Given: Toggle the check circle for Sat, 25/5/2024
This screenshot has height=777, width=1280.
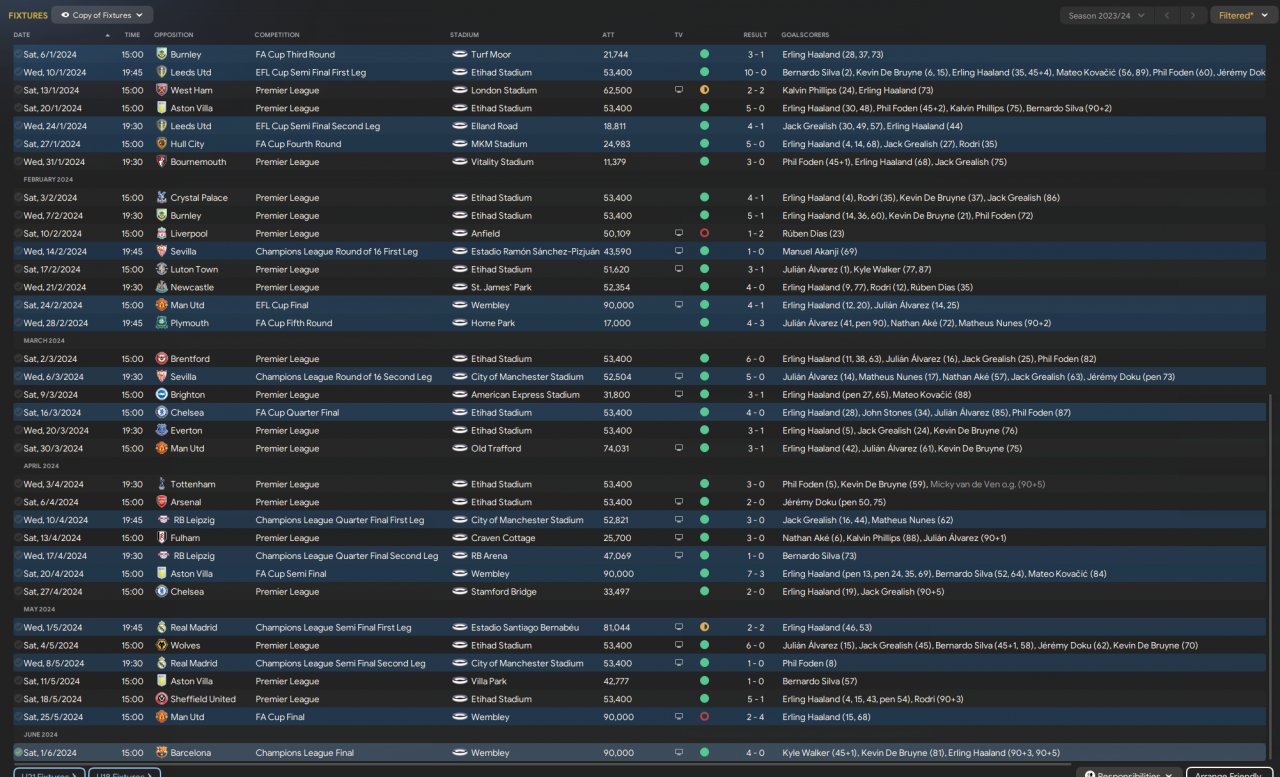Looking at the screenshot, I should coord(18,717).
